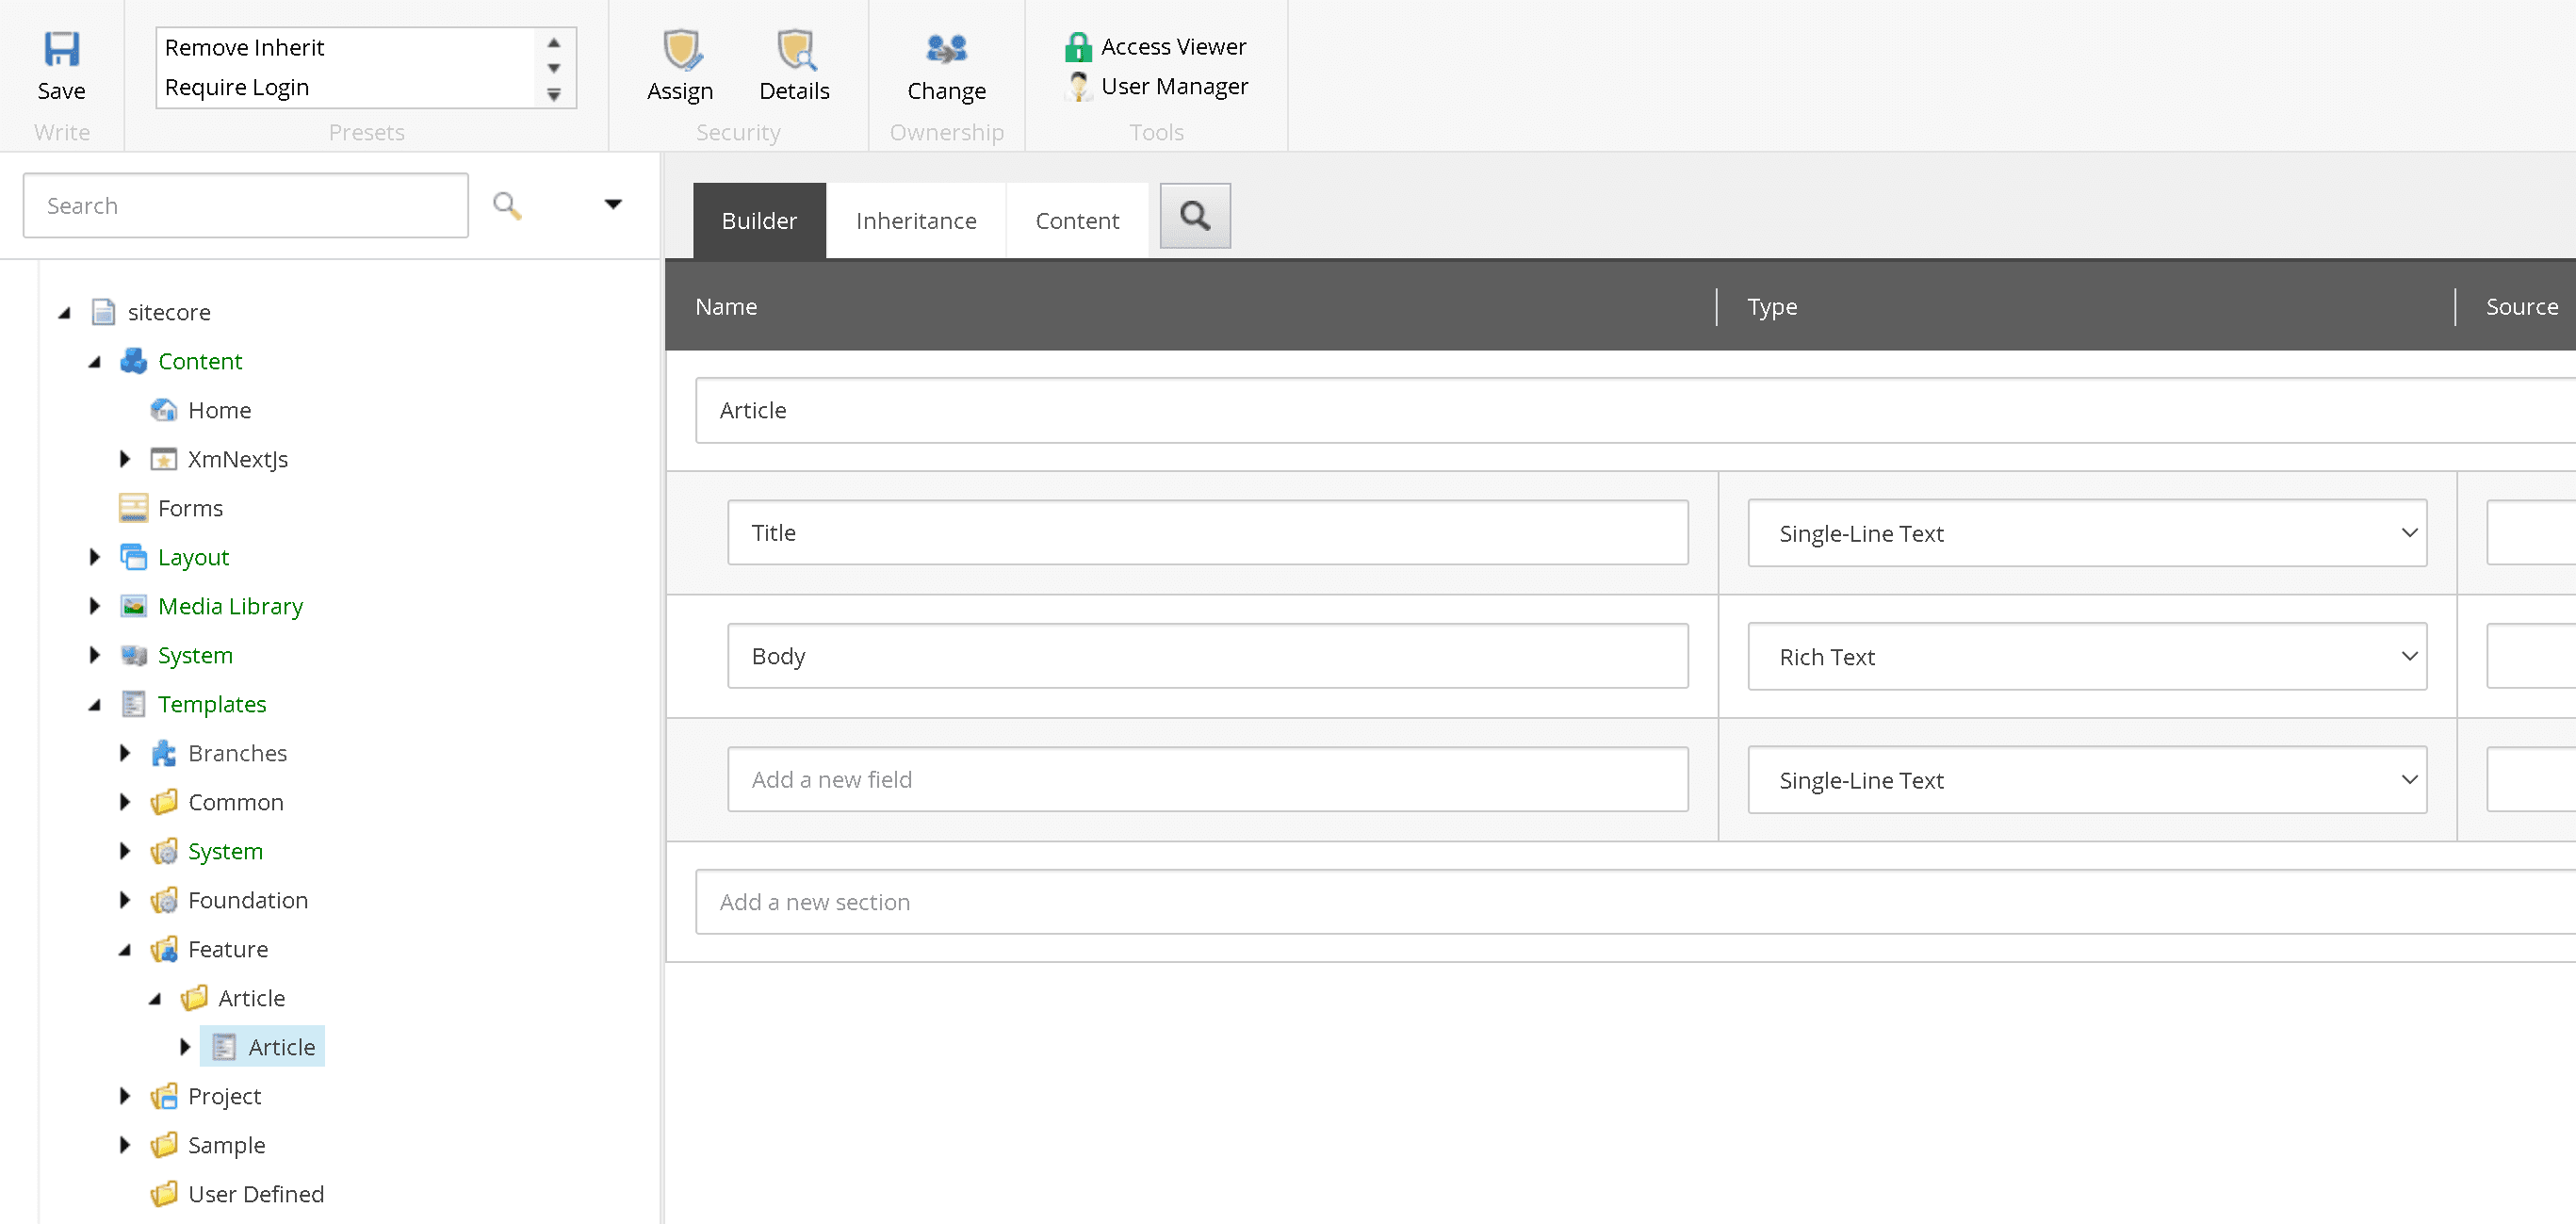Image resolution: width=2576 pixels, height=1224 pixels.
Task: Click the Change ownership icon
Action: (x=945, y=49)
